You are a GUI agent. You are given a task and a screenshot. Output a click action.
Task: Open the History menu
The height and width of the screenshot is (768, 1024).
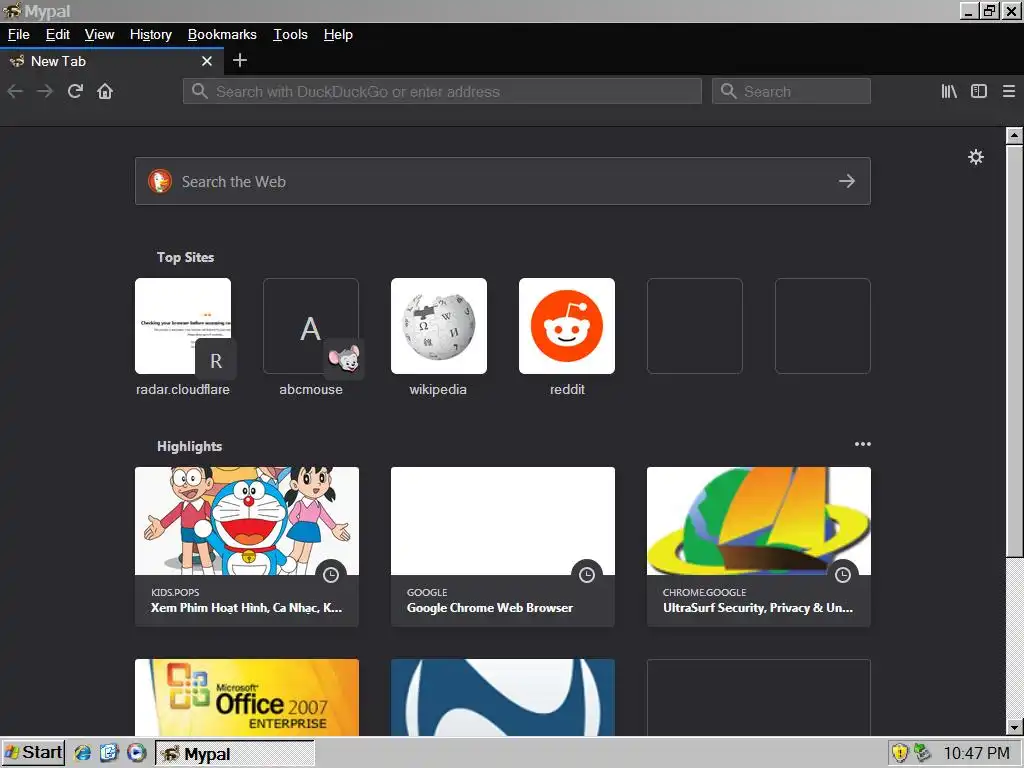(x=151, y=35)
